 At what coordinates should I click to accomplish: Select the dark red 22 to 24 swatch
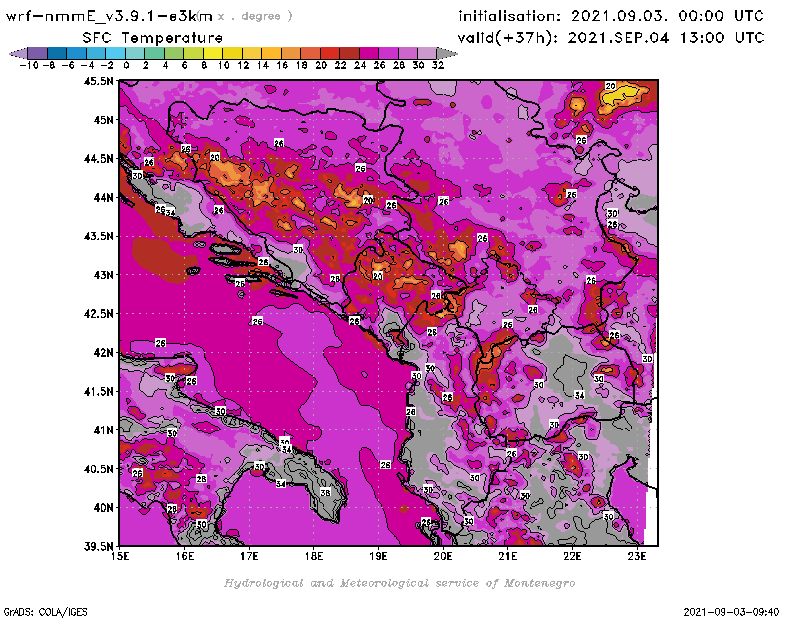[x=349, y=53]
